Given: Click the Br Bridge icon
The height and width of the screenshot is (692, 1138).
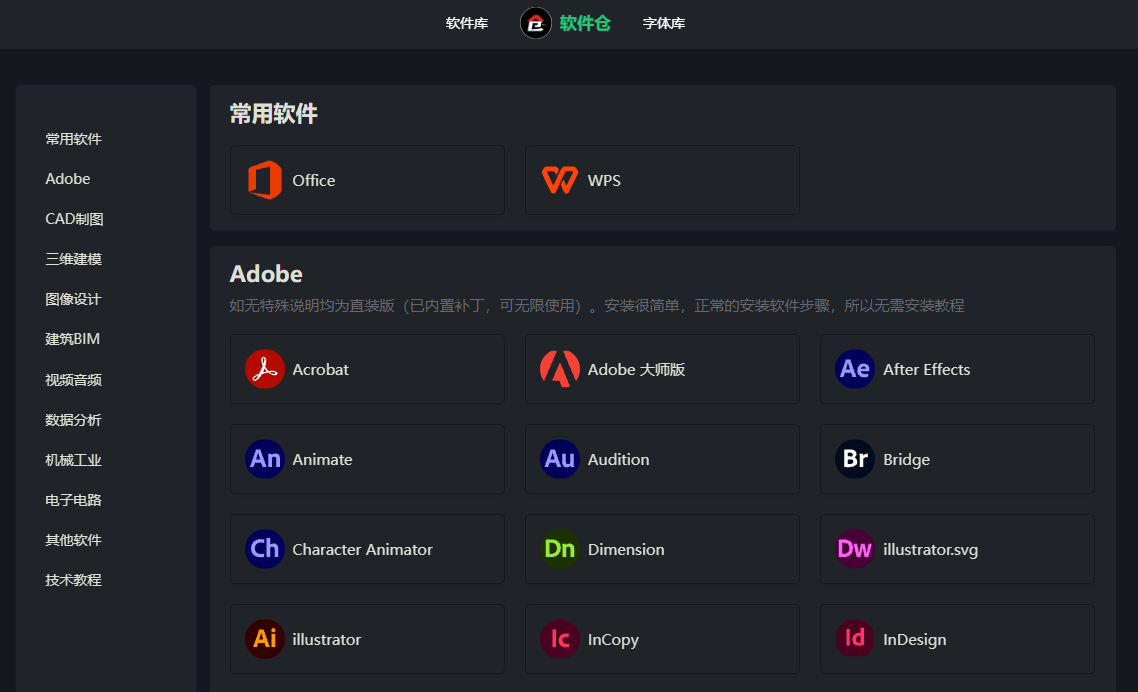Looking at the screenshot, I should coord(855,459).
